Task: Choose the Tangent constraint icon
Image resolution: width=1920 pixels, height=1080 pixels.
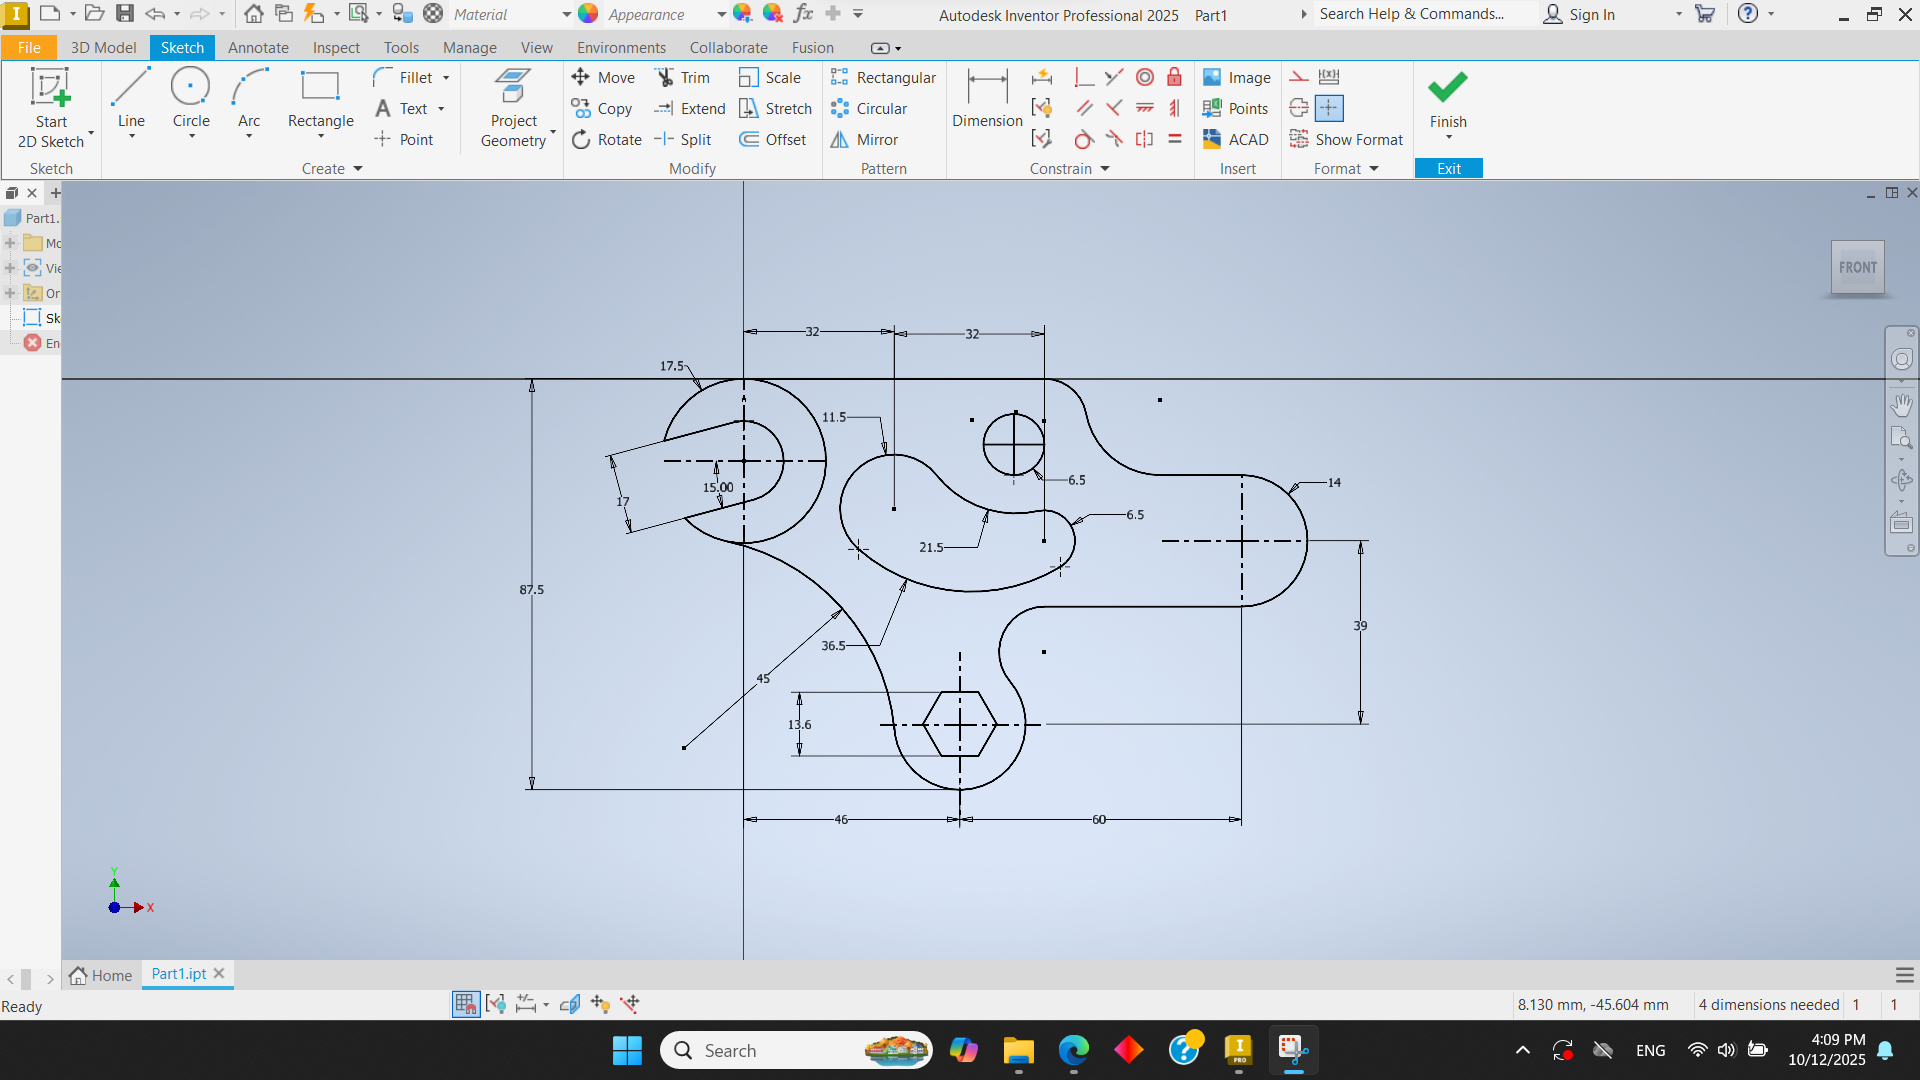Action: [x=1084, y=140]
